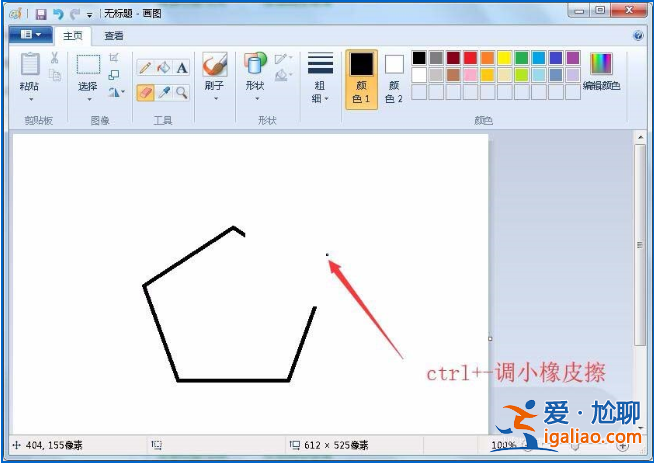Open Paint help question mark icon
The width and height of the screenshot is (654, 464).
(638, 35)
